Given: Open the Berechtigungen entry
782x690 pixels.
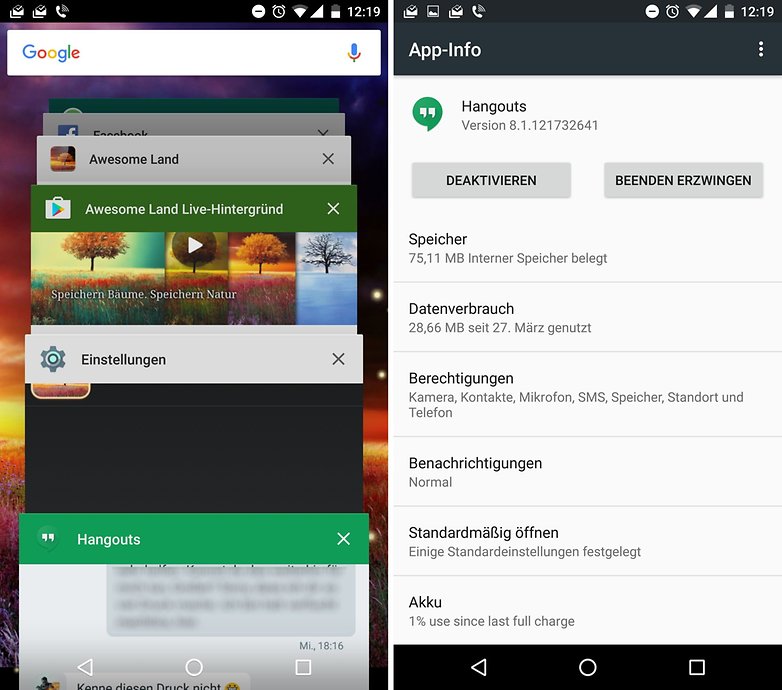Looking at the screenshot, I should tap(587, 395).
